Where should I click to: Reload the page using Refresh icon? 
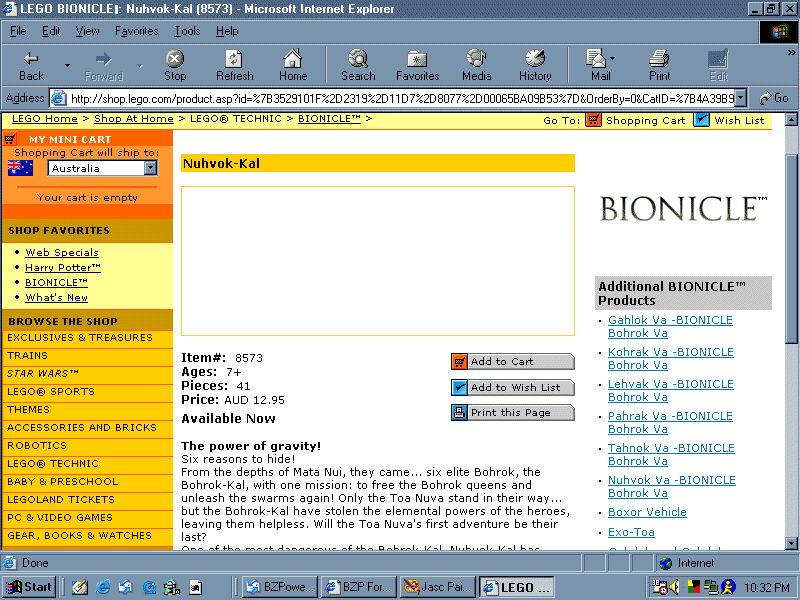234,66
